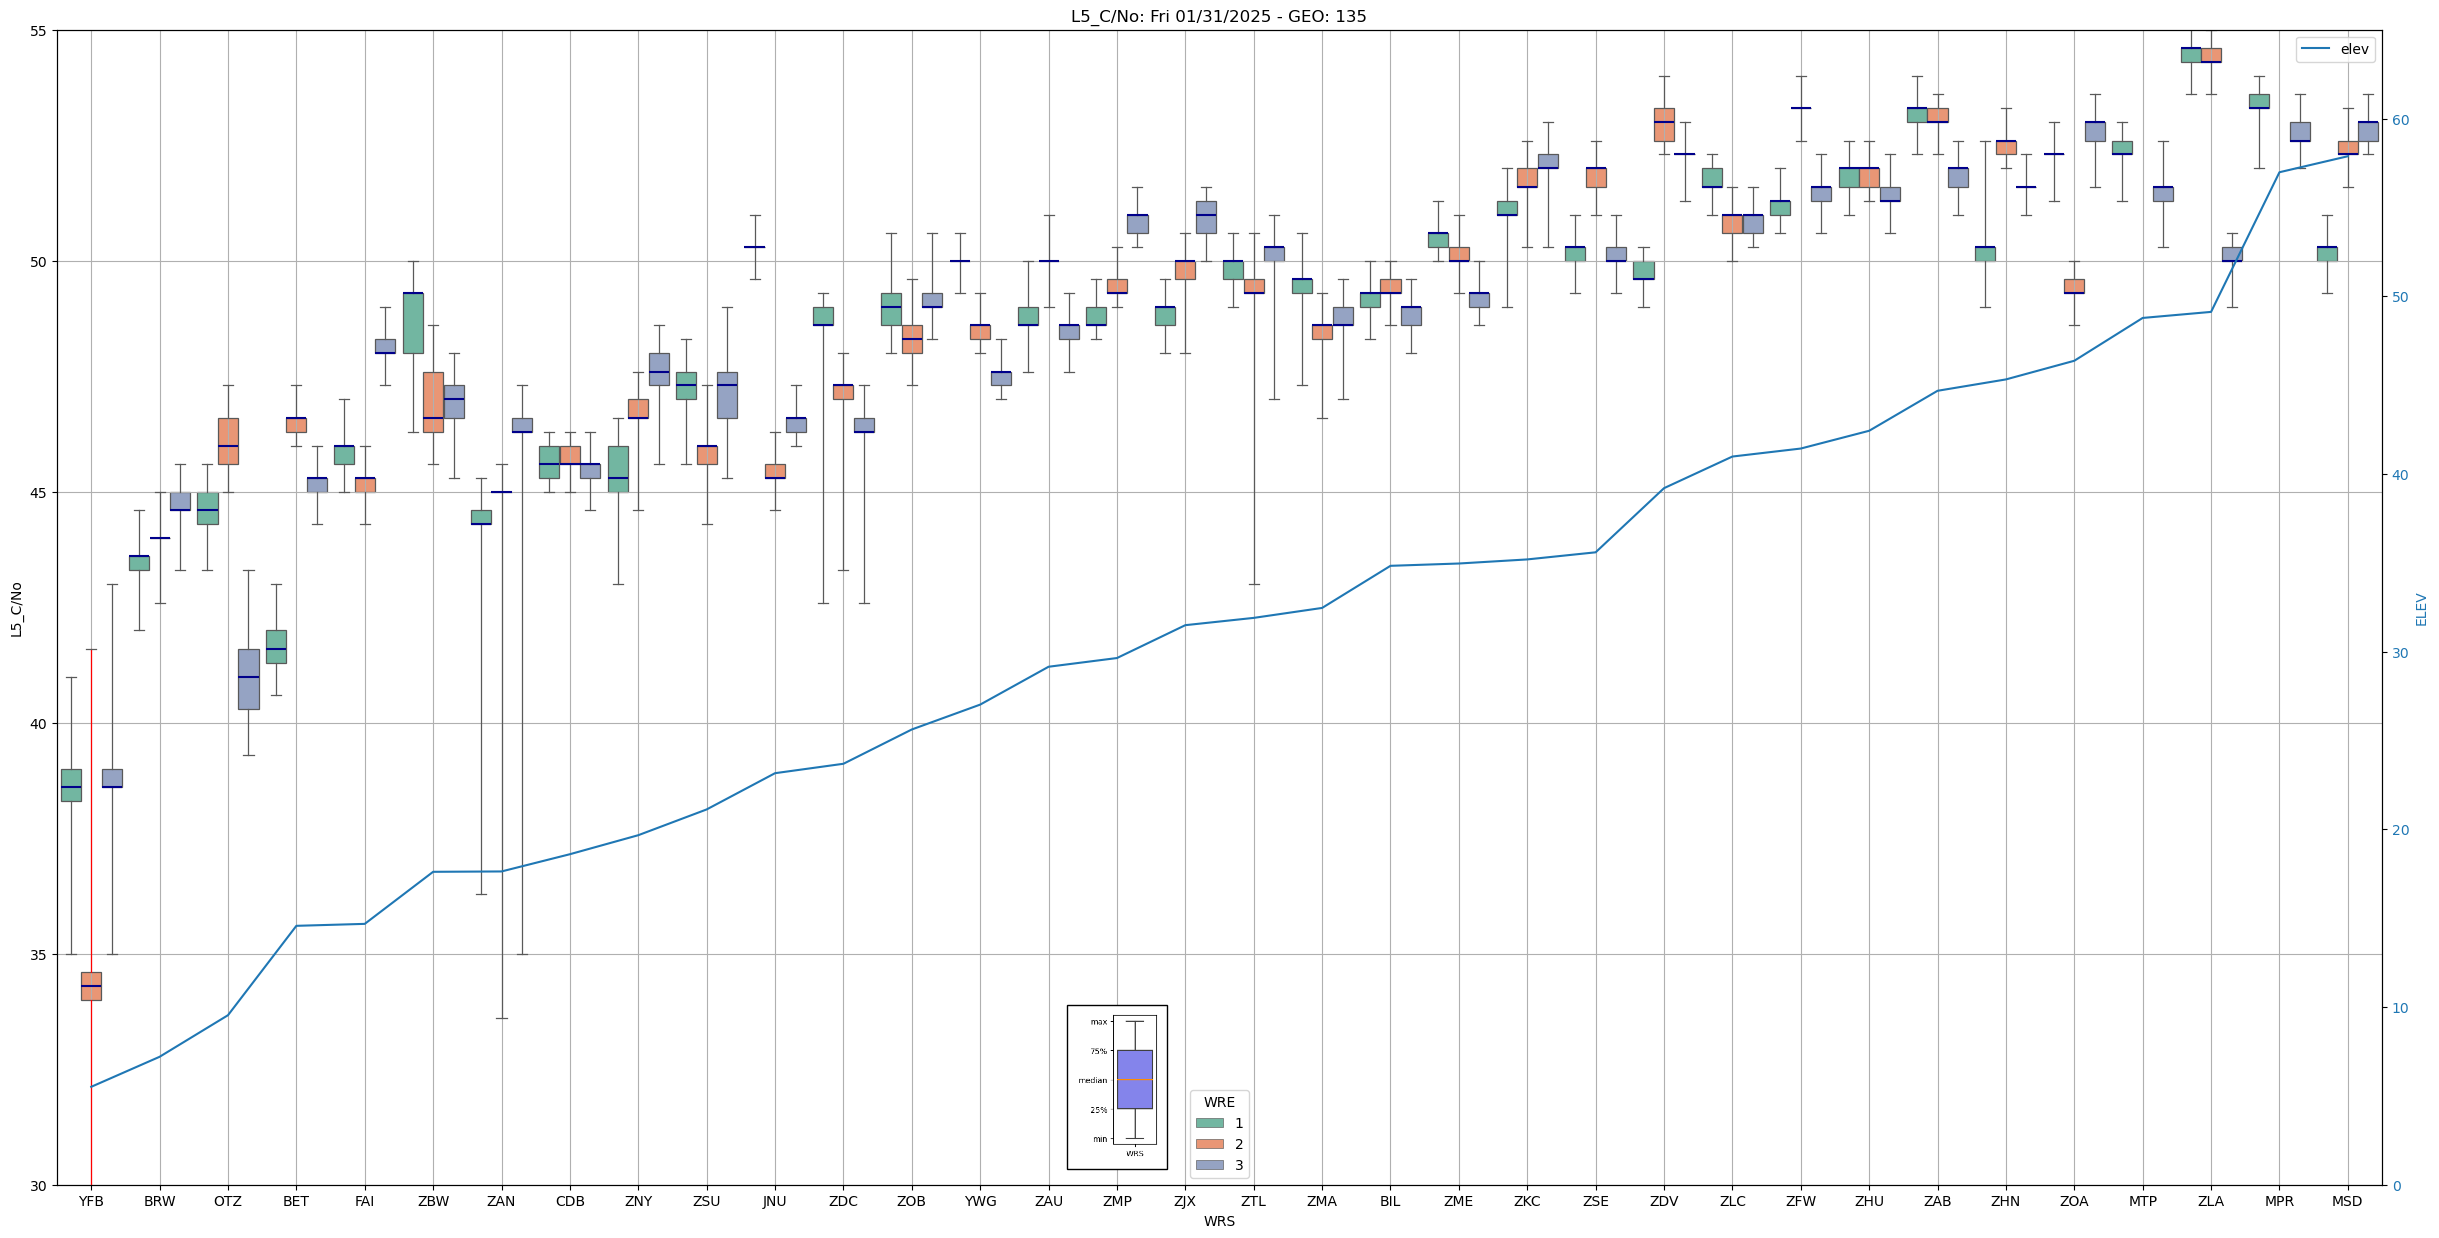Click the ZTL station tick label
Screen dimensions: 2439x1238
click(1253, 1202)
